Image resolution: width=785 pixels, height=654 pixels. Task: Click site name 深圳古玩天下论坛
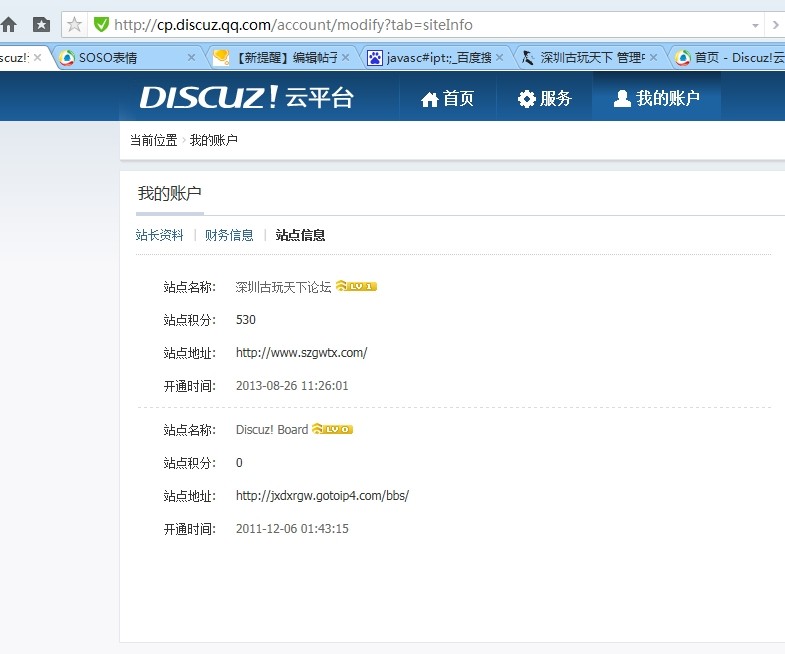(x=283, y=287)
